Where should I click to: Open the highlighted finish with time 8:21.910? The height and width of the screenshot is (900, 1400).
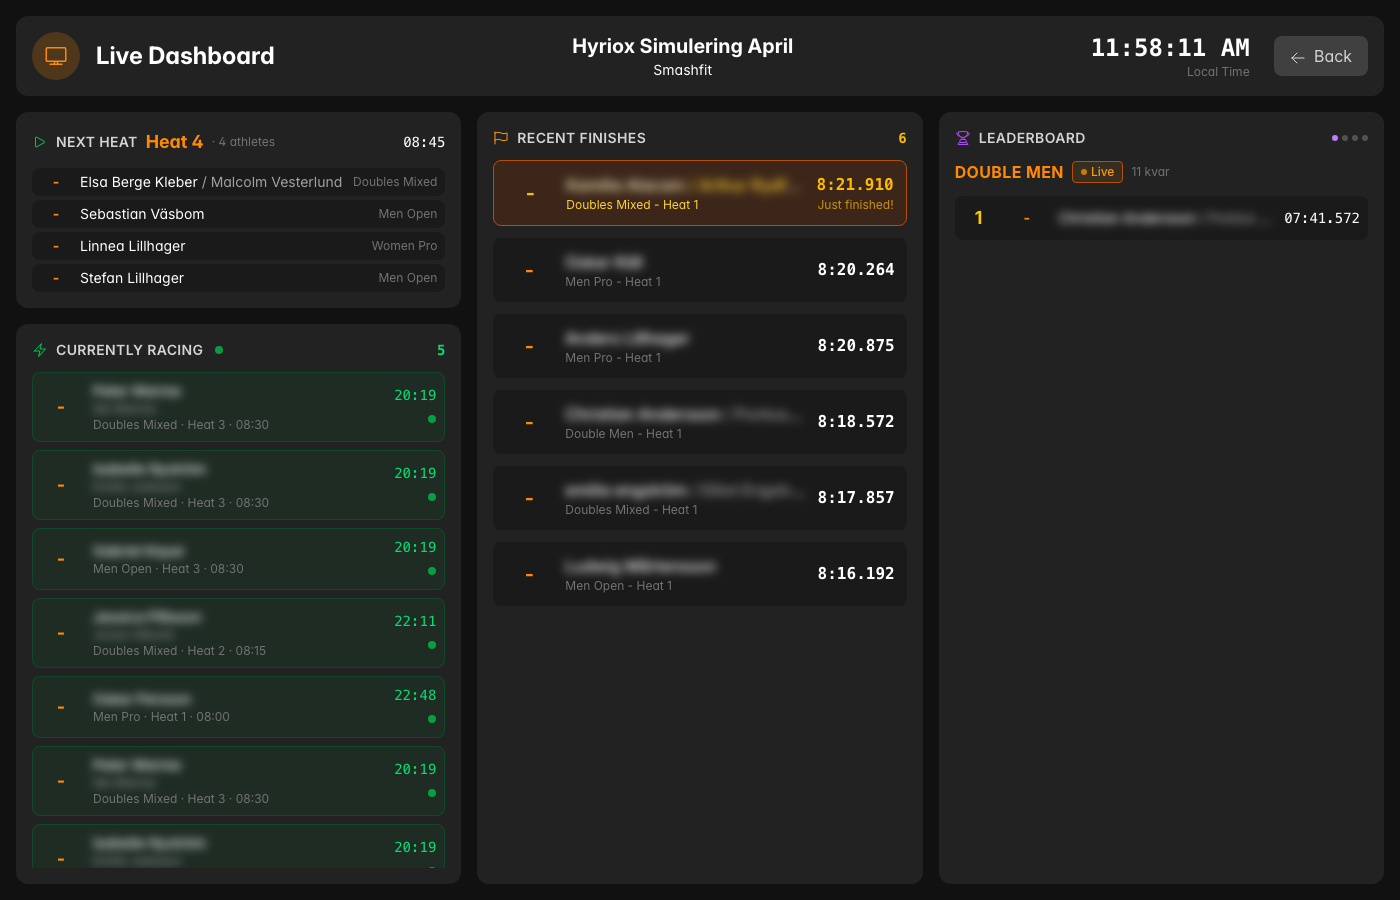point(700,193)
